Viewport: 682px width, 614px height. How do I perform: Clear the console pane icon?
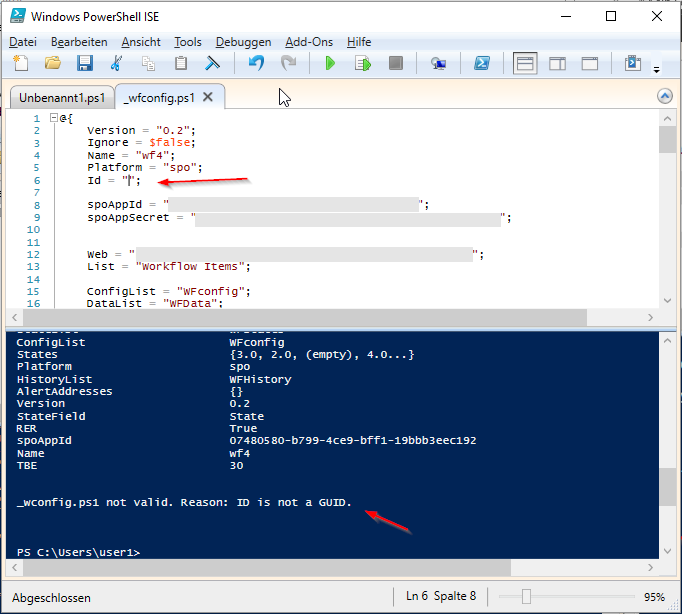212,63
